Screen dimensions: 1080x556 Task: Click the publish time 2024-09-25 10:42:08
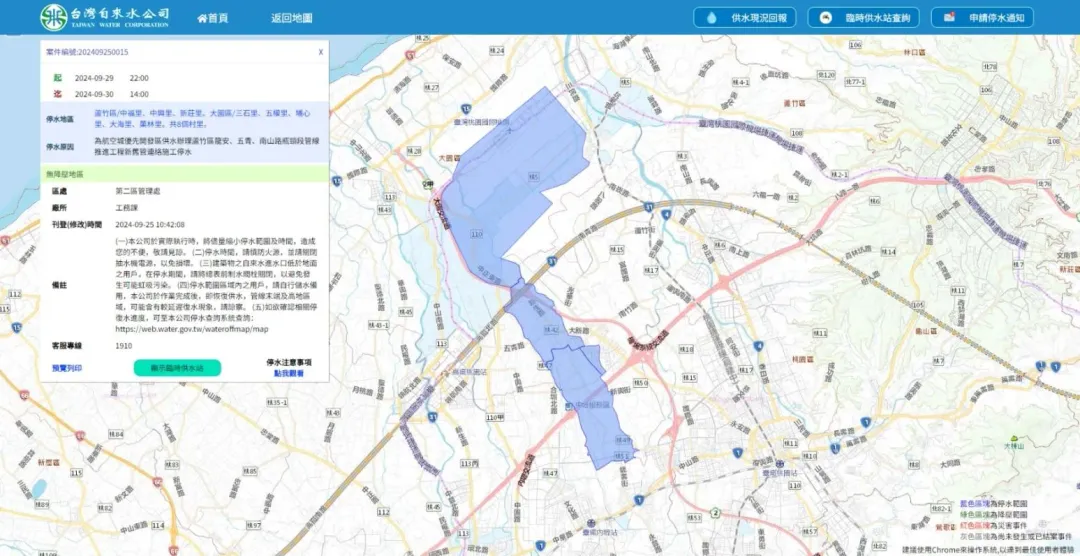[149, 225]
